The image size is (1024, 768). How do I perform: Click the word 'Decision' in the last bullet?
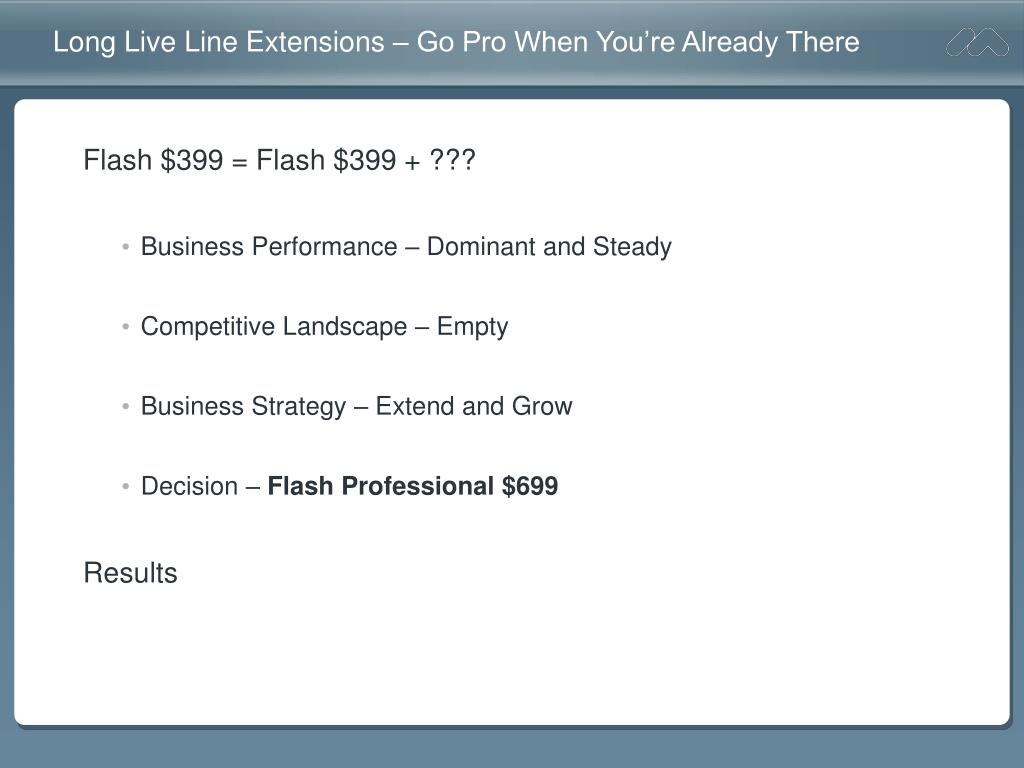click(x=189, y=486)
